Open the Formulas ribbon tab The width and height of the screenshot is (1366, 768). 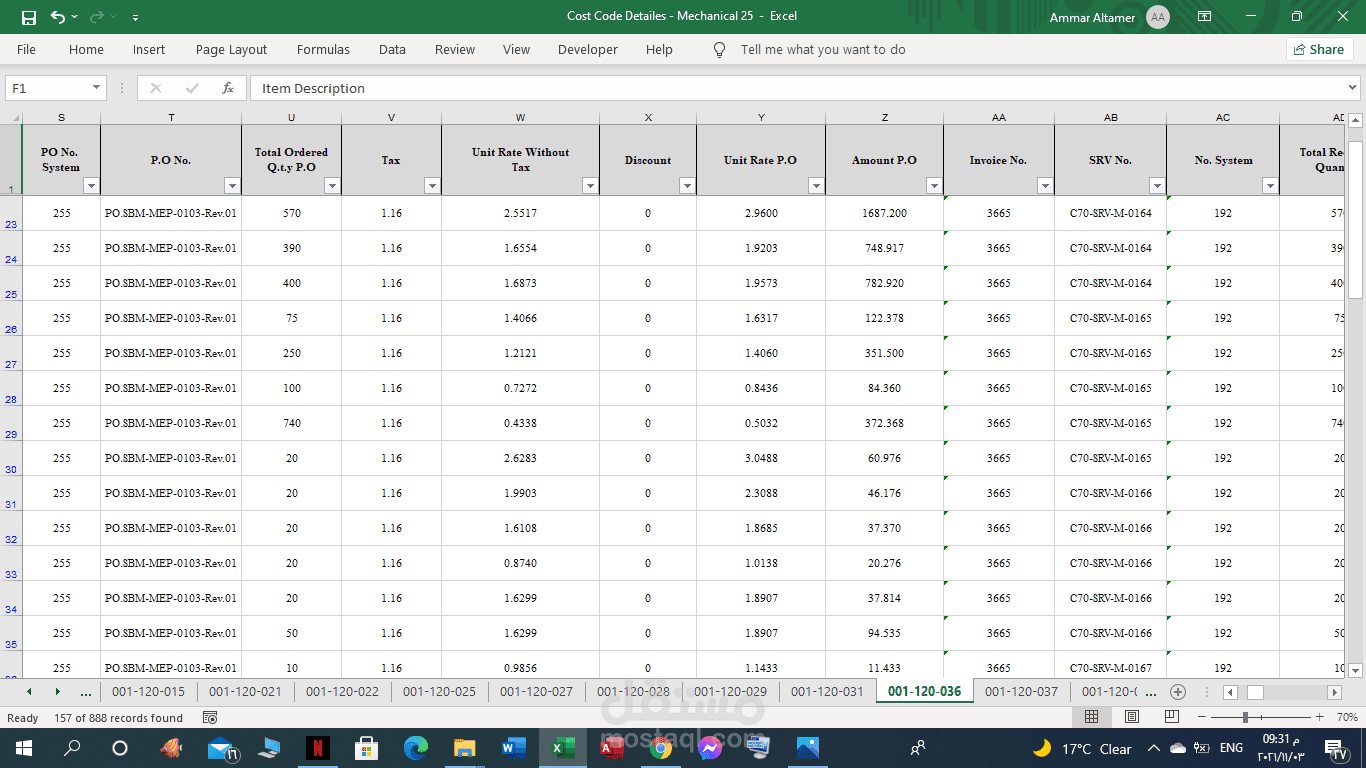tap(323, 49)
